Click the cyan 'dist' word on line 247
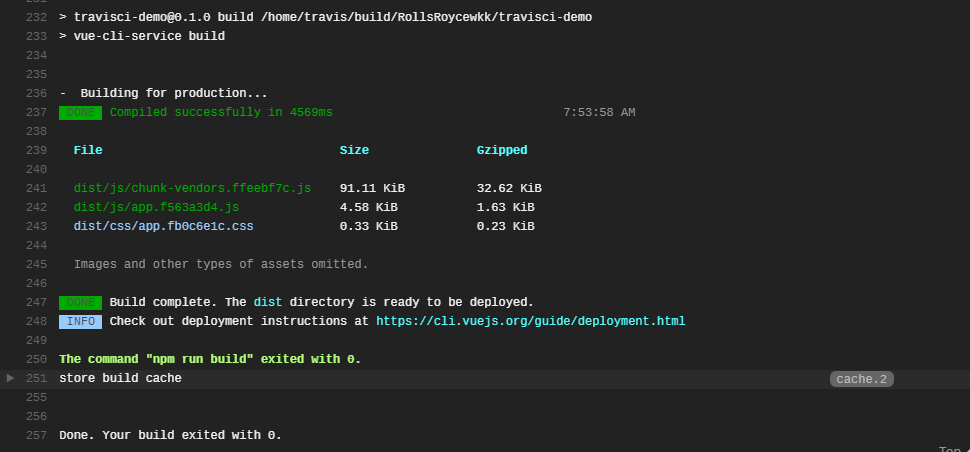The height and width of the screenshot is (452, 970). [268, 303]
